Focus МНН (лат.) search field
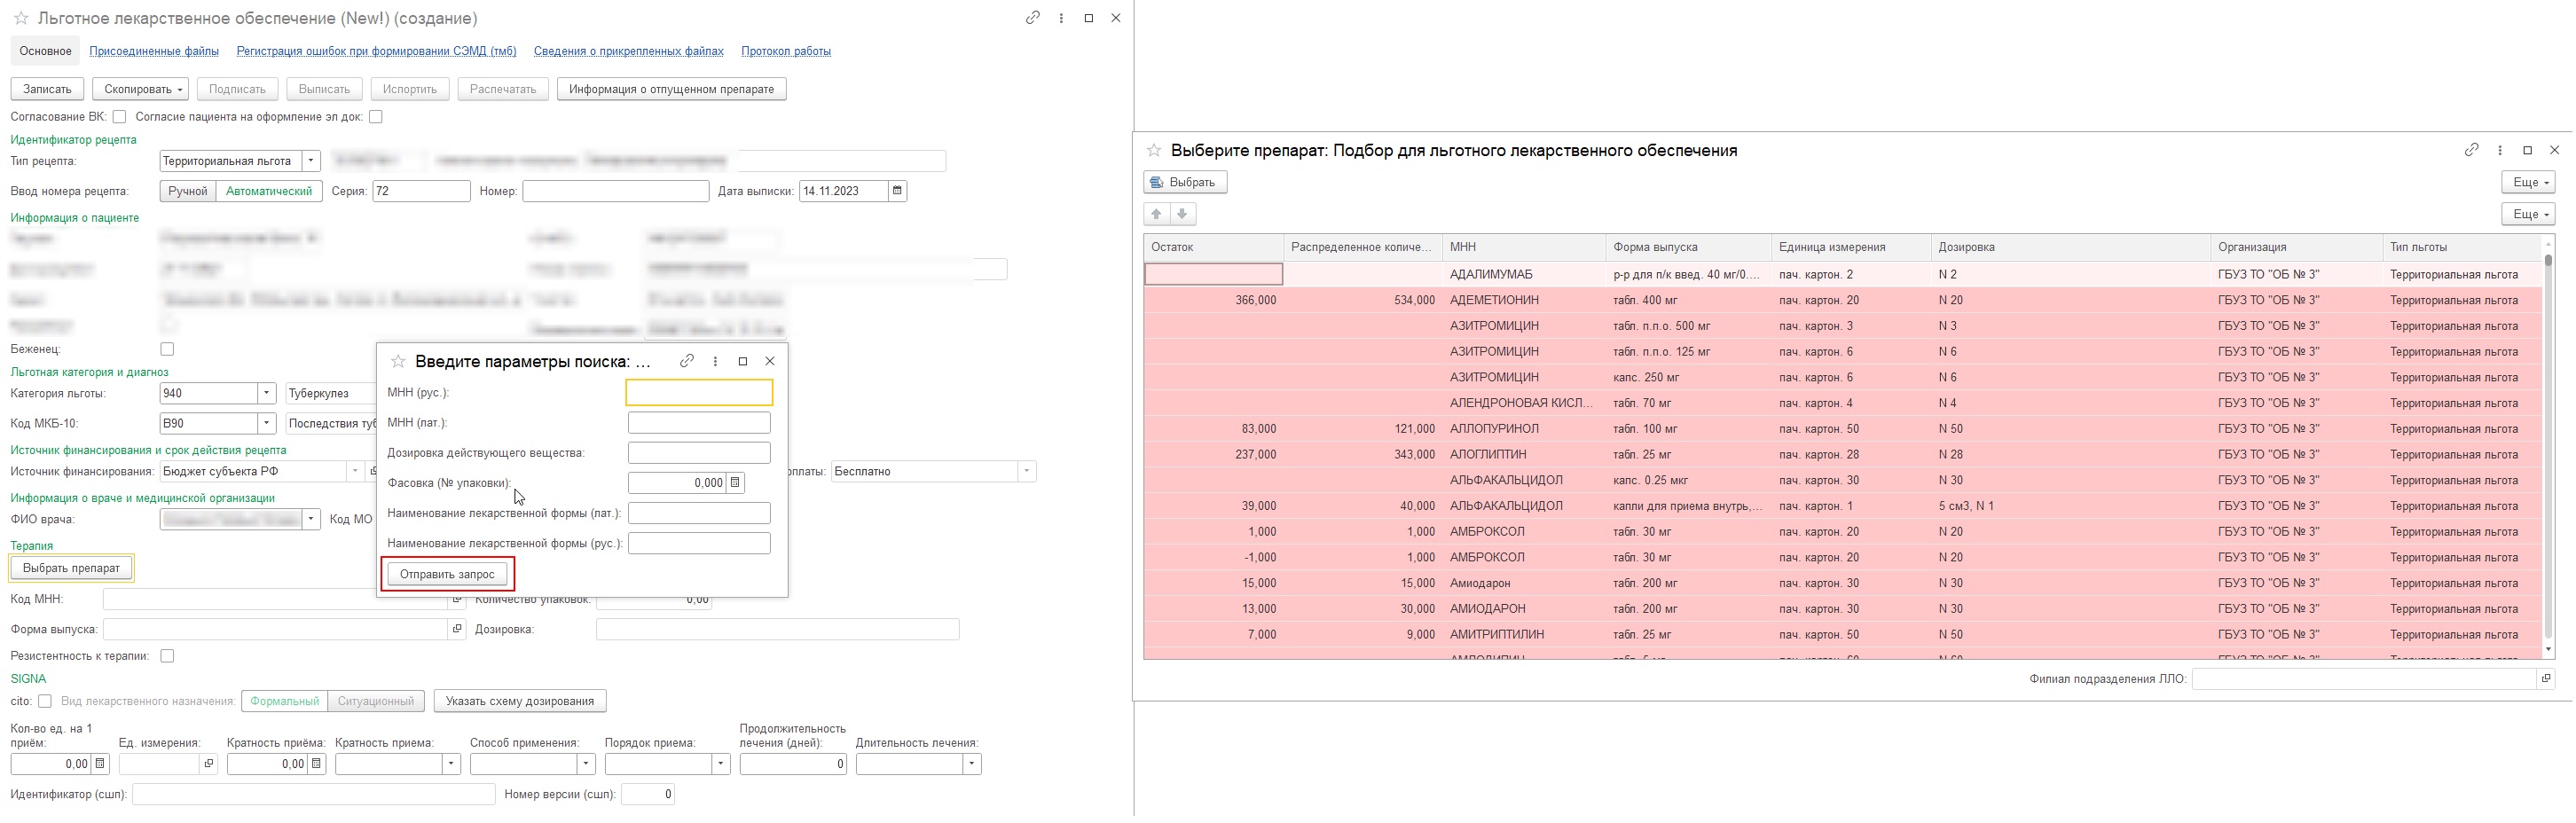The height and width of the screenshot is (823, 2576). [699, 423]
